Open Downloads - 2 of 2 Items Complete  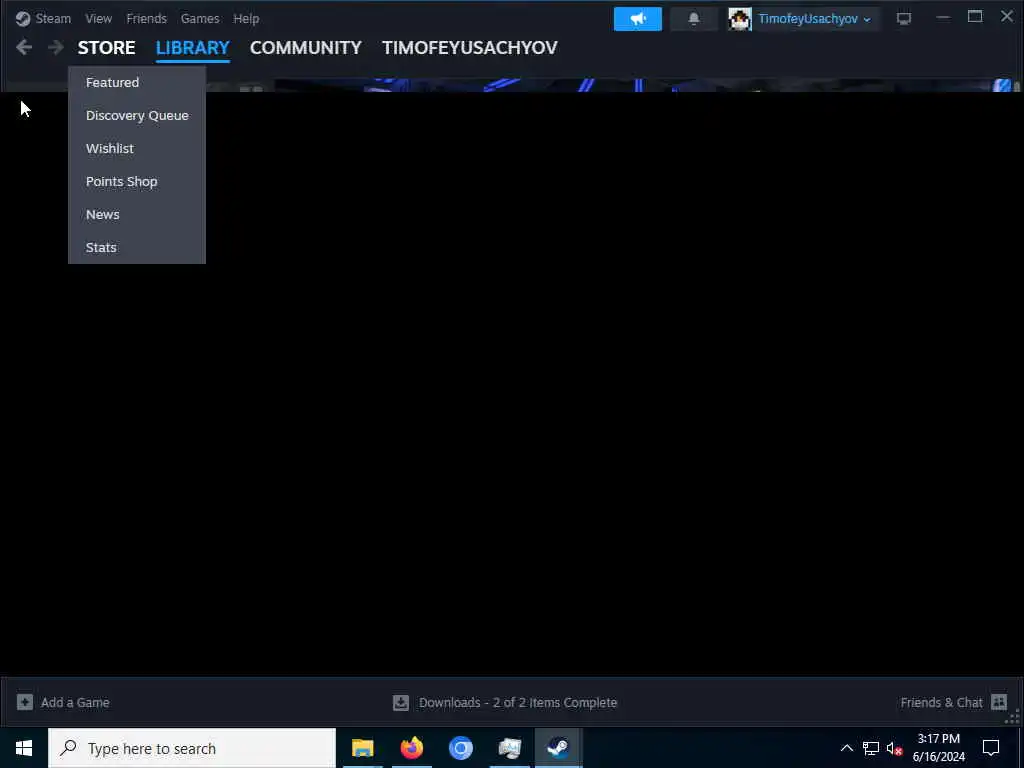(518, 703)
